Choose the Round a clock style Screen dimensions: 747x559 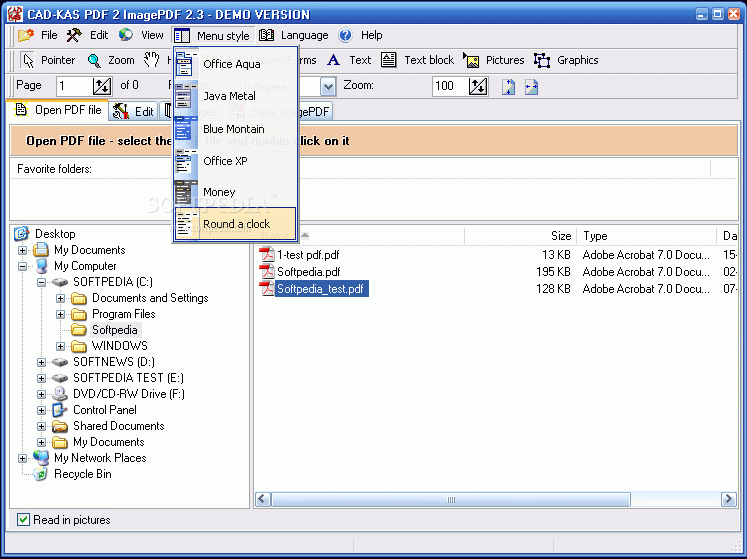click(x=236, y=224)
